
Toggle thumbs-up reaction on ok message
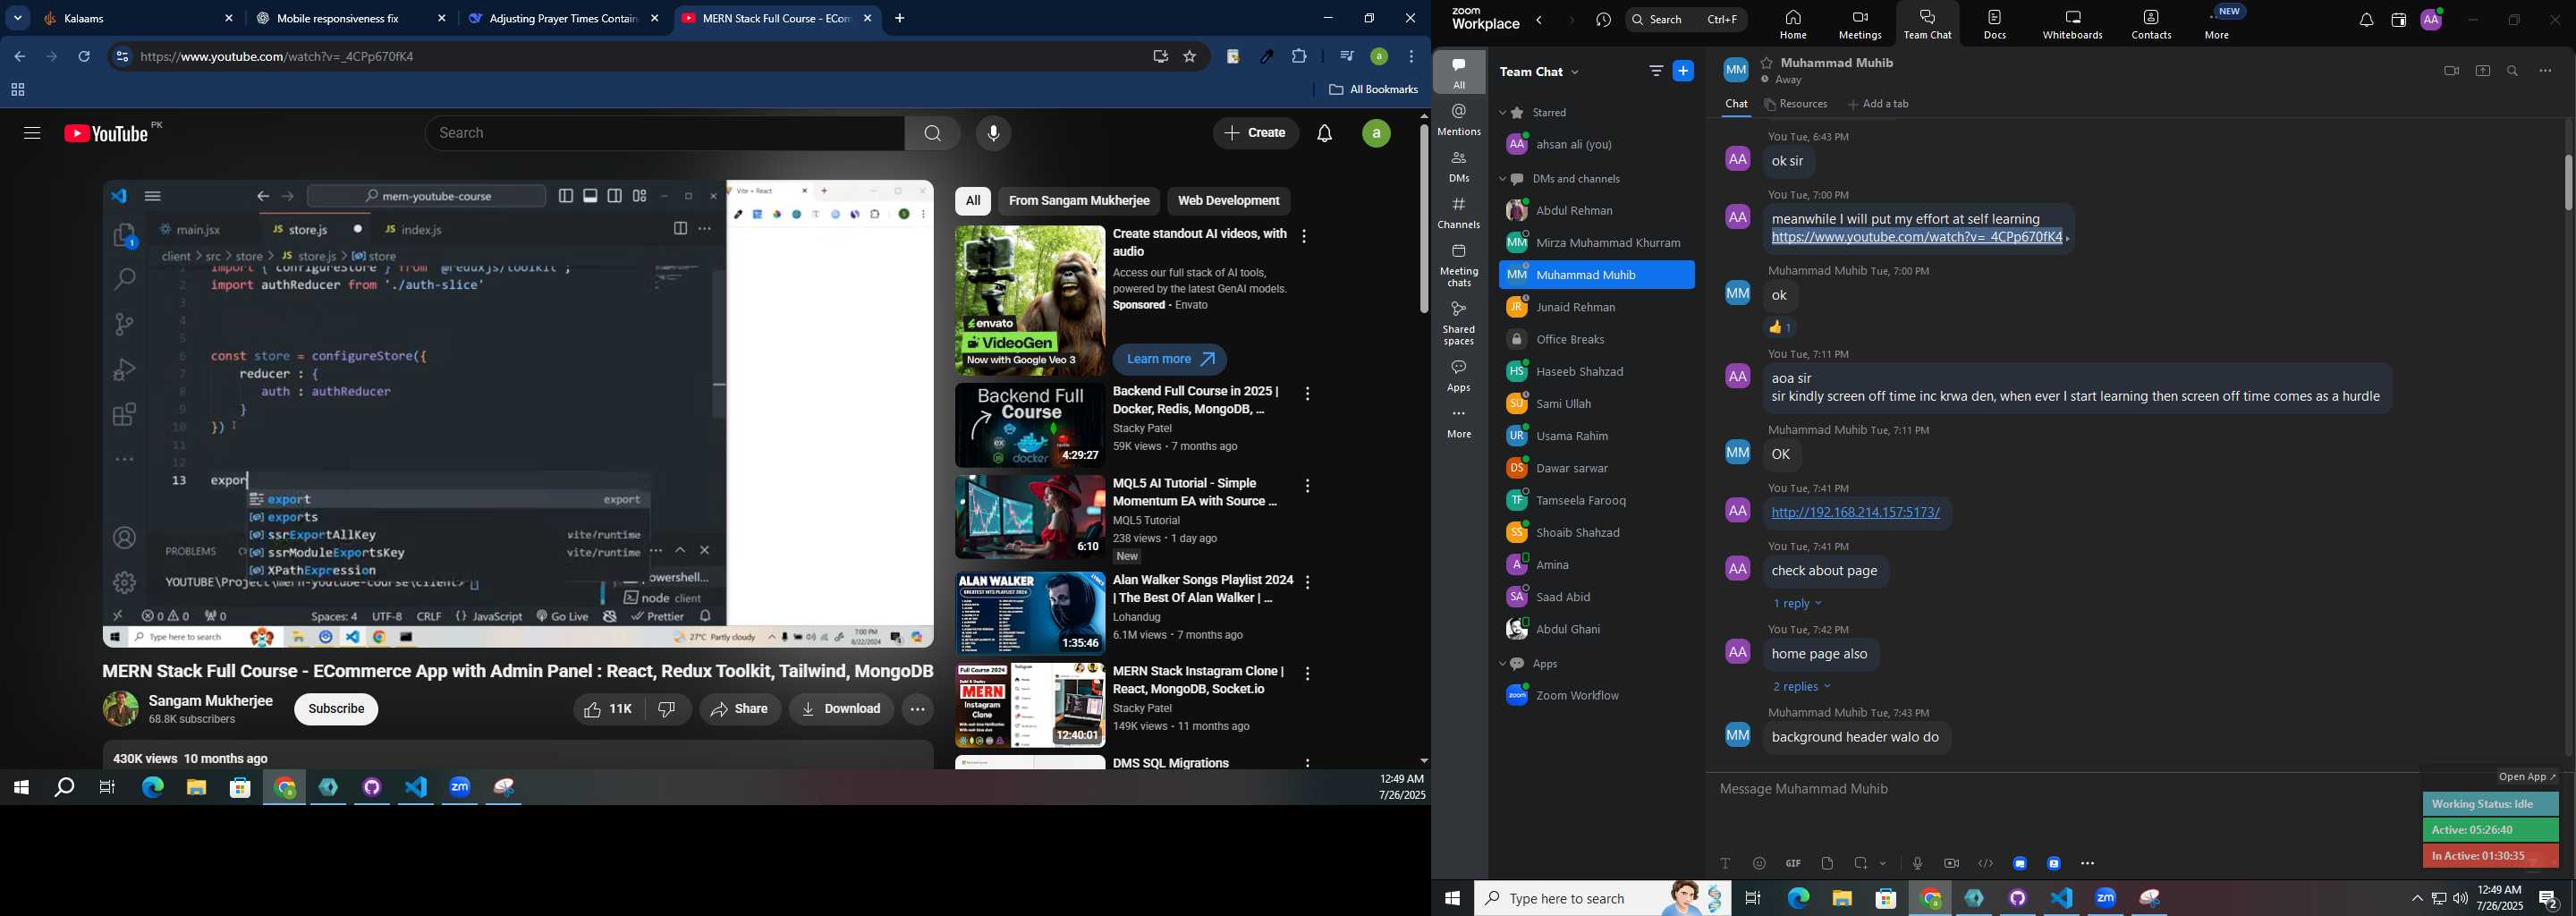click(x=1781, y=327)
